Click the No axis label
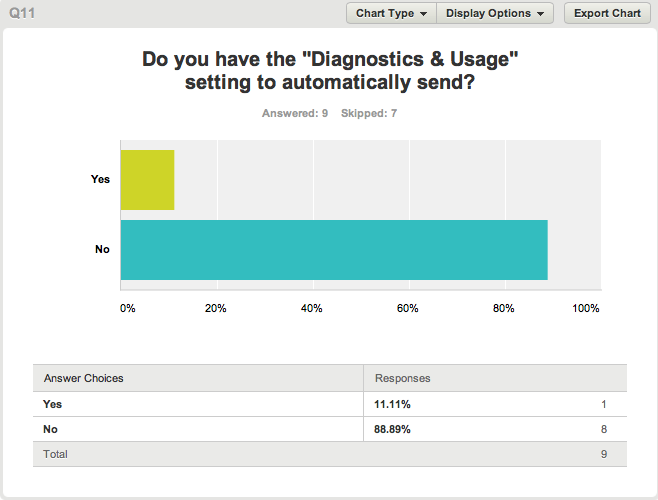 pyautogui.click(x=102, y=249)
